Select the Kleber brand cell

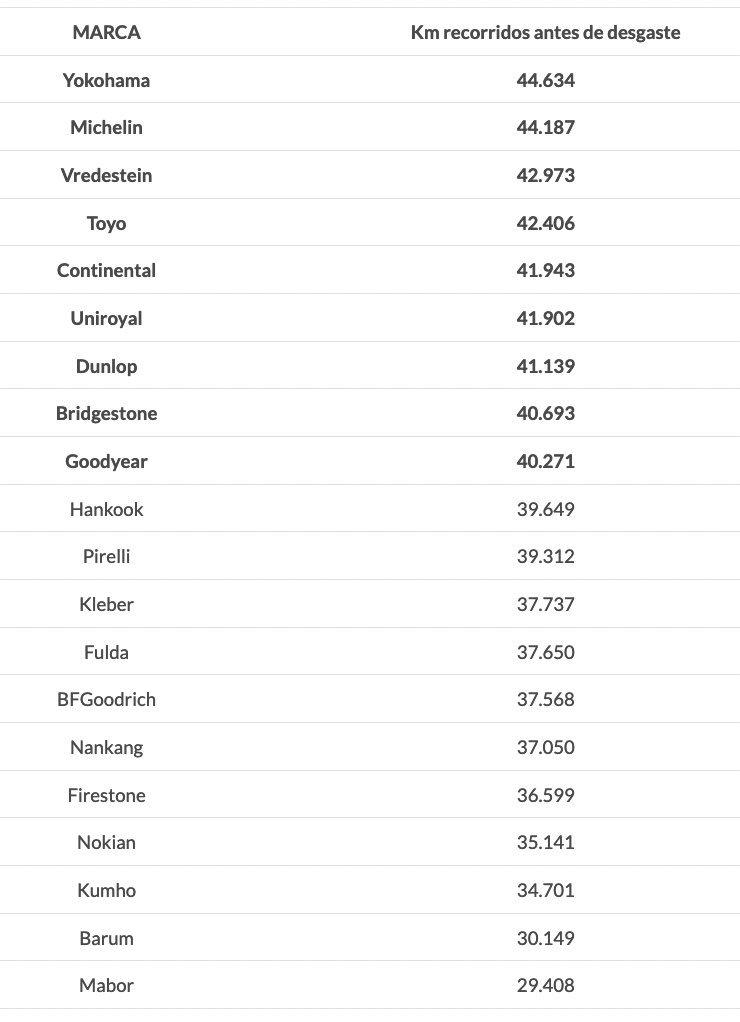click(106, 604)
